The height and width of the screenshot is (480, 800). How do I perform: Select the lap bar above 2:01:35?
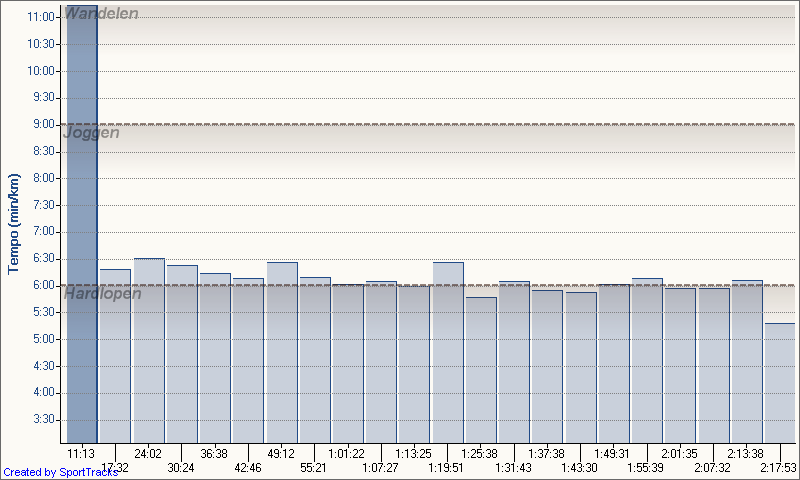click(680, 366)
